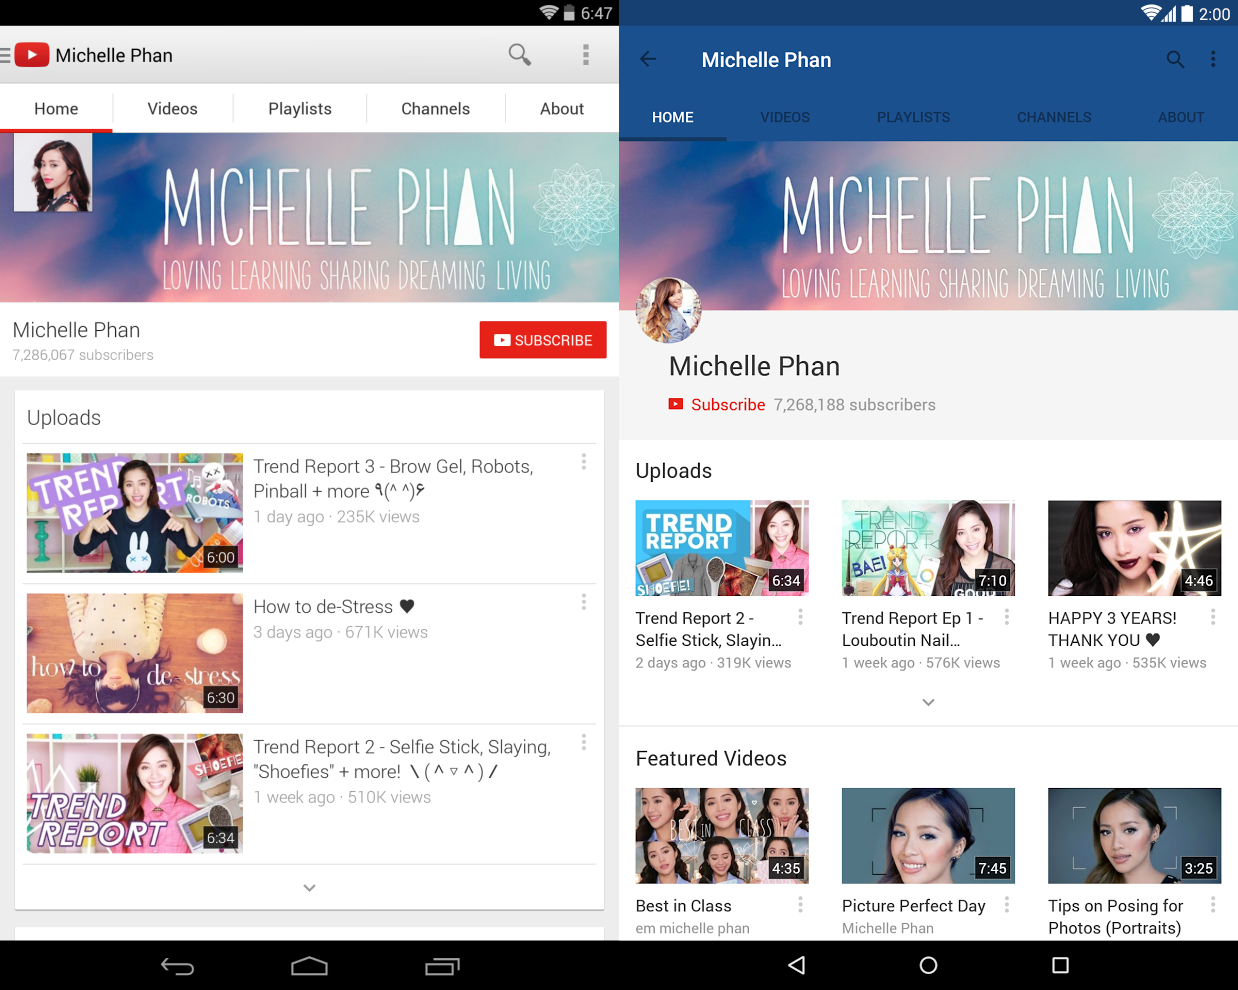Viewport: 1238px width, 990px height.
Task: Tap the channel banner in the blue-header screen
Action: 928,225
